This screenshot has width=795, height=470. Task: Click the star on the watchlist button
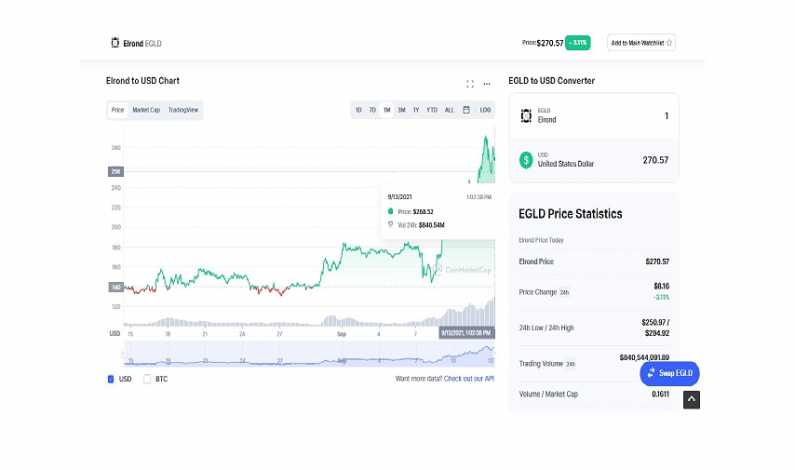tap(669, 43)
